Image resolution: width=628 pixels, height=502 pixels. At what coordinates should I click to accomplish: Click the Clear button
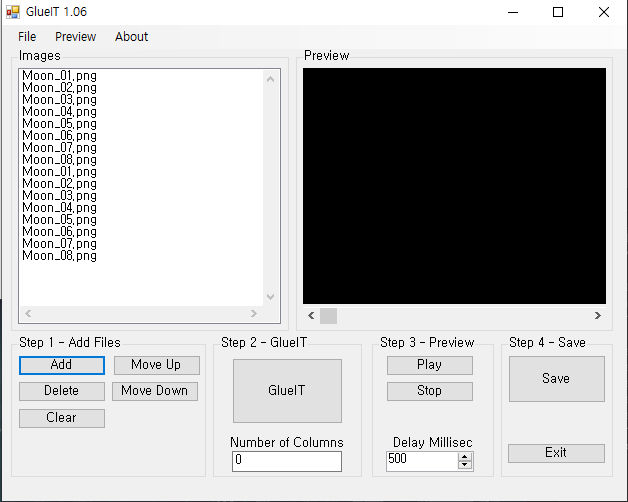tap(62, 418)
